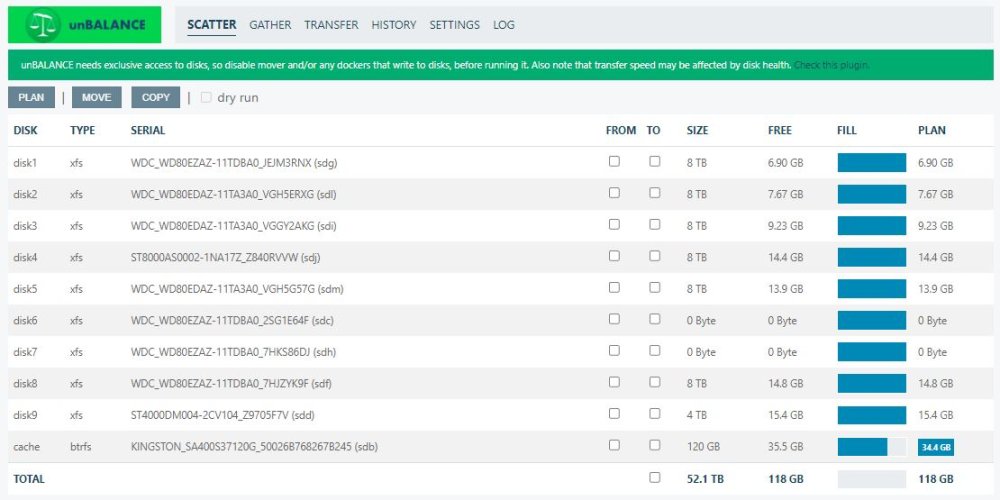Check TO box for disk9
This screenshot has height=500, width=1000.
tap(654, 414)
